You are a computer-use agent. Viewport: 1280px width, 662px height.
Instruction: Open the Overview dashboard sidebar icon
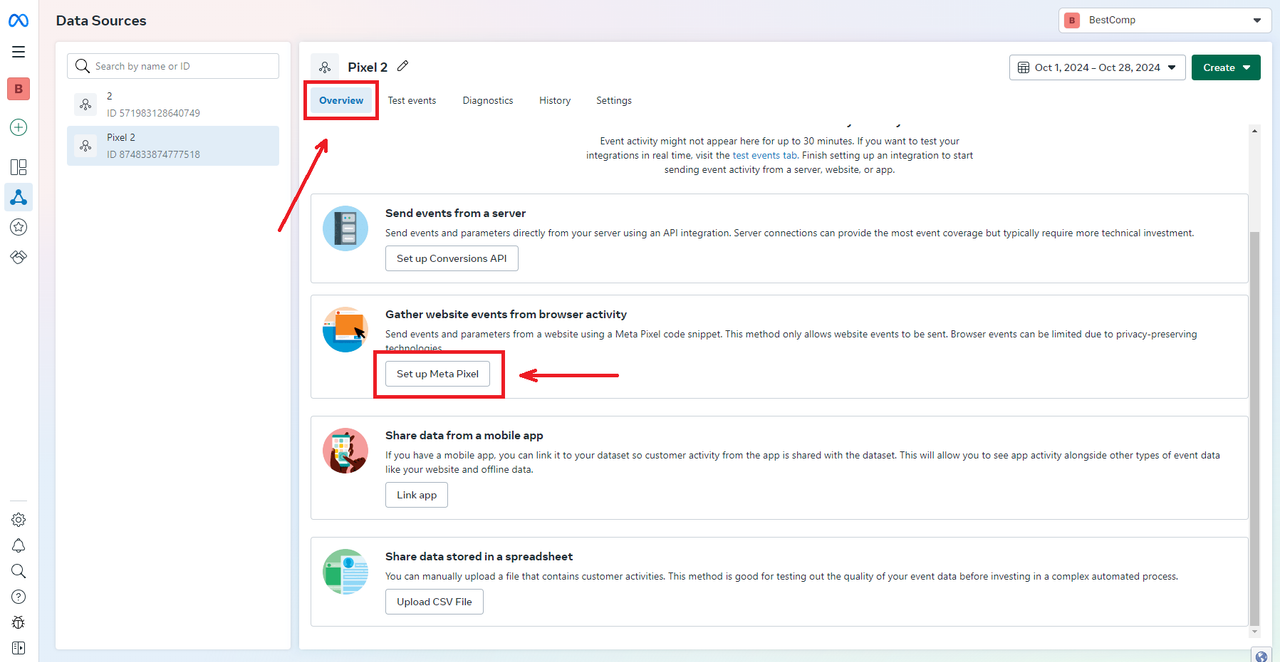coord(18,167)
